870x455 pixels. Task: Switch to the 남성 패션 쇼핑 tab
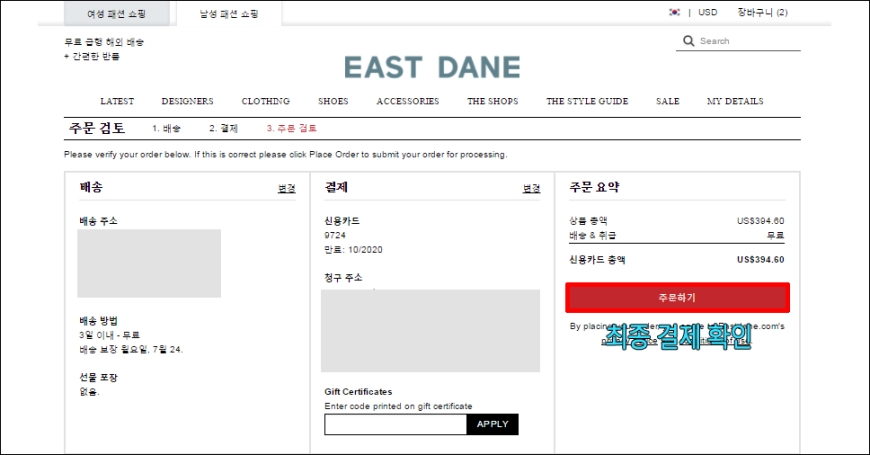pos(229,14)
